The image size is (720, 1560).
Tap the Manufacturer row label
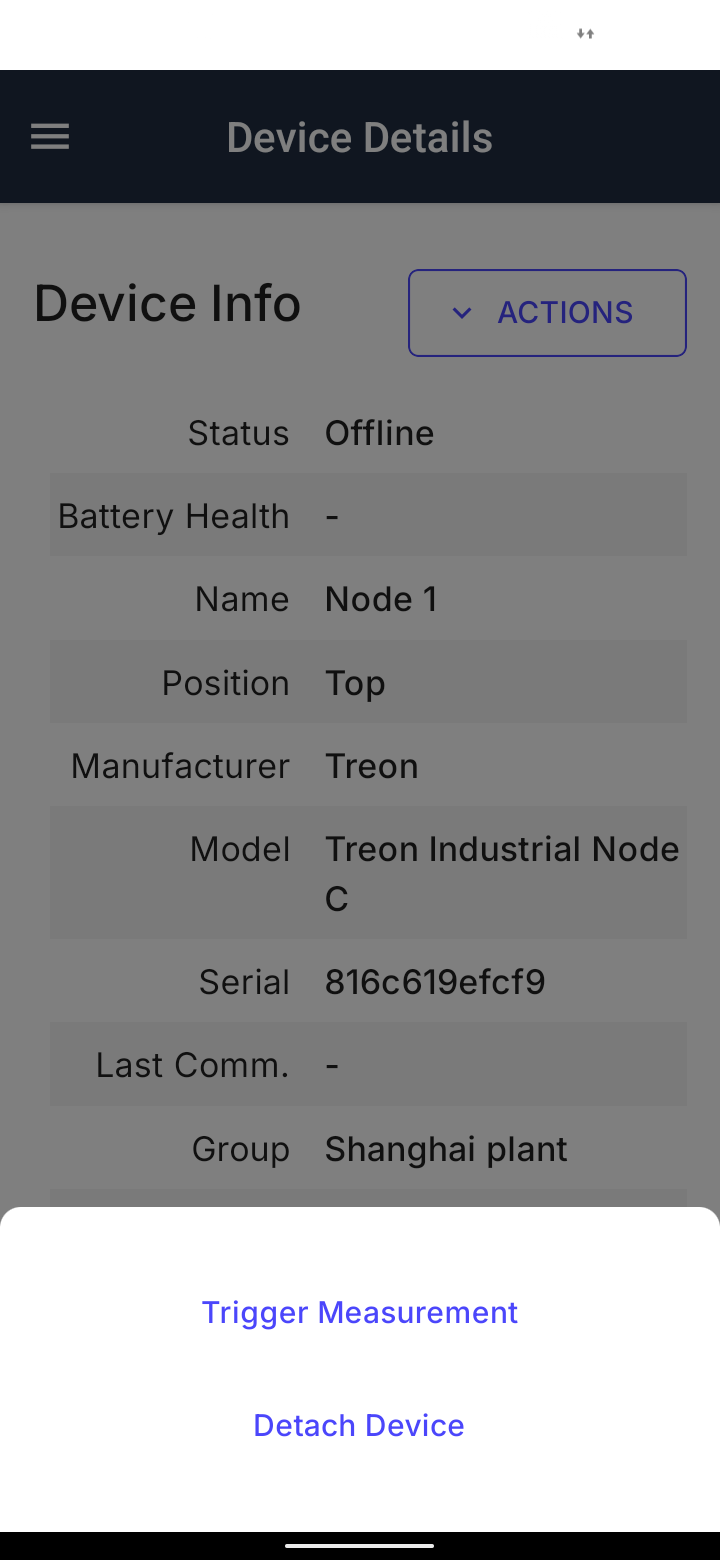180,766
